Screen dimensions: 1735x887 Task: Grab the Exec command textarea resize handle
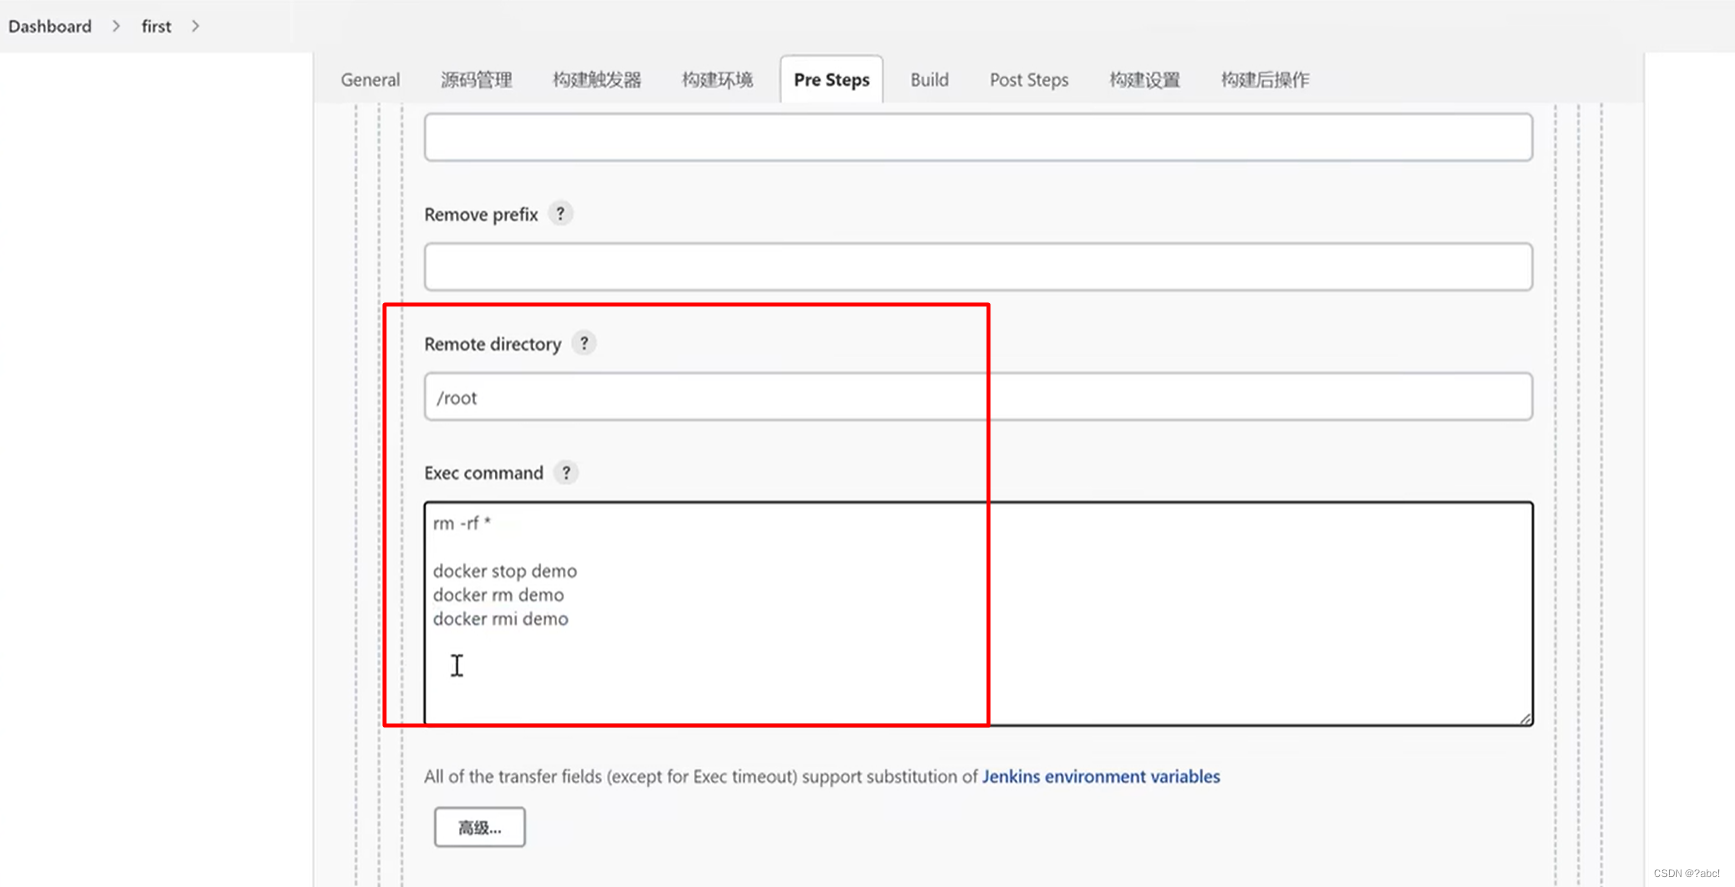point(1525,717)
